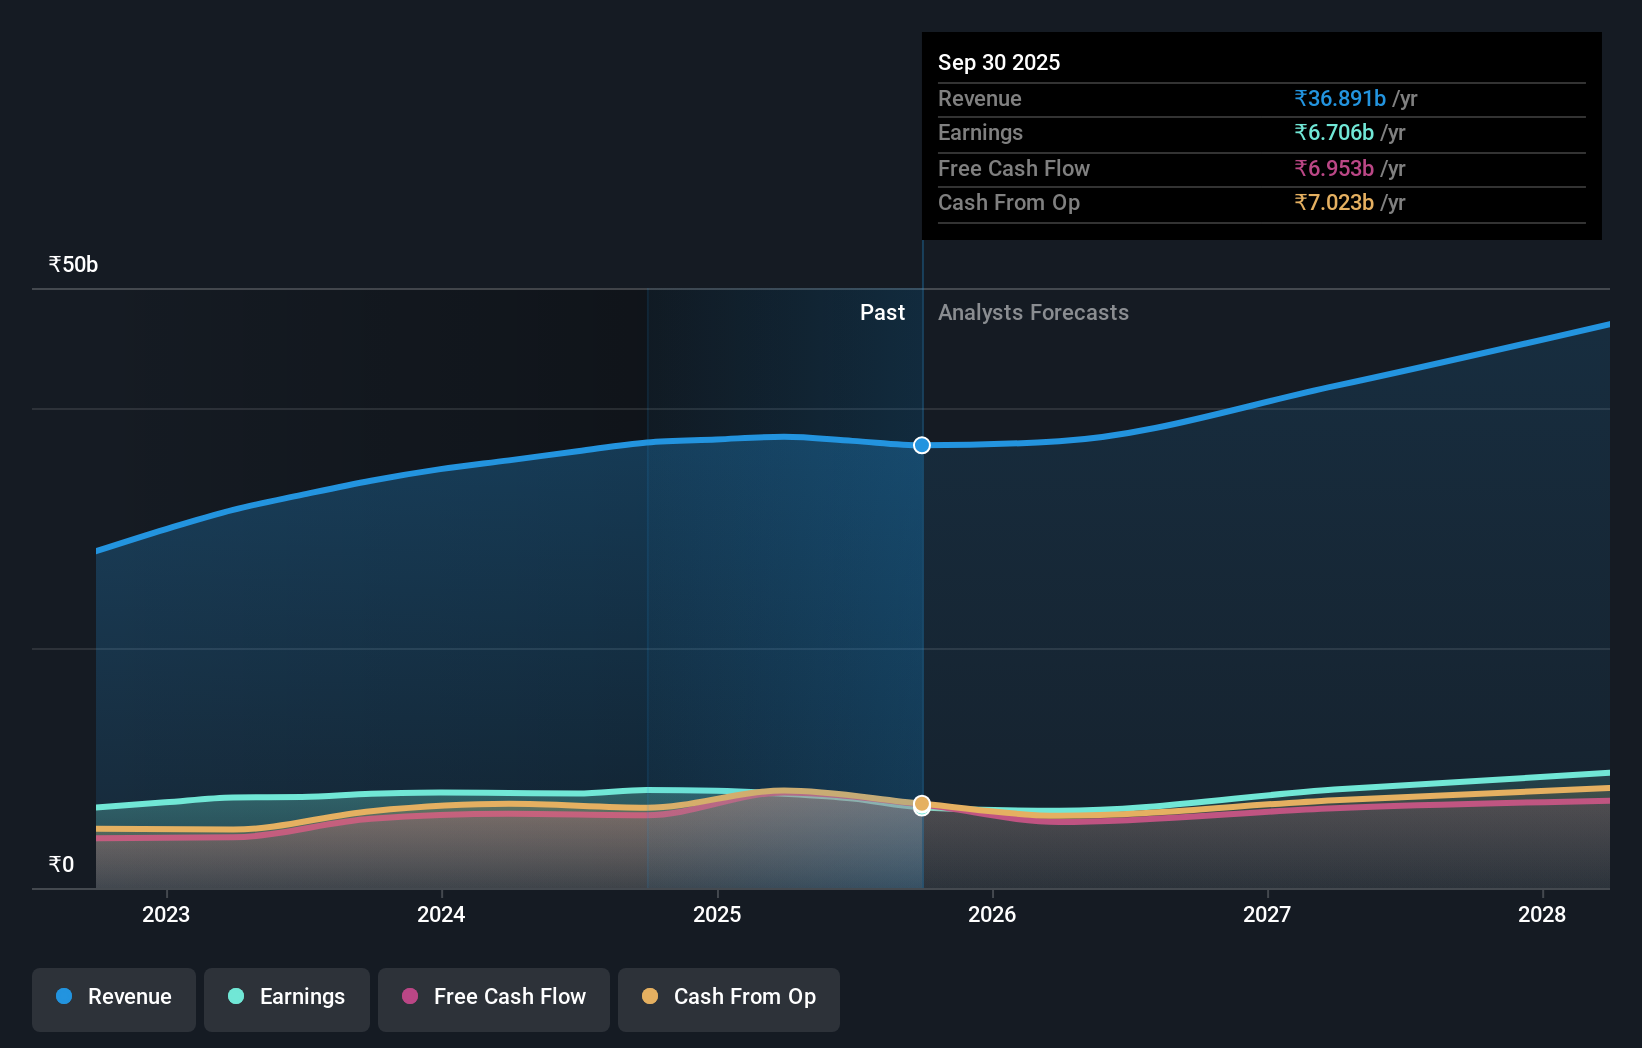Click the 2026 label on the x-axis
The image size is (1642, 1048).
[x=991, y=914]
